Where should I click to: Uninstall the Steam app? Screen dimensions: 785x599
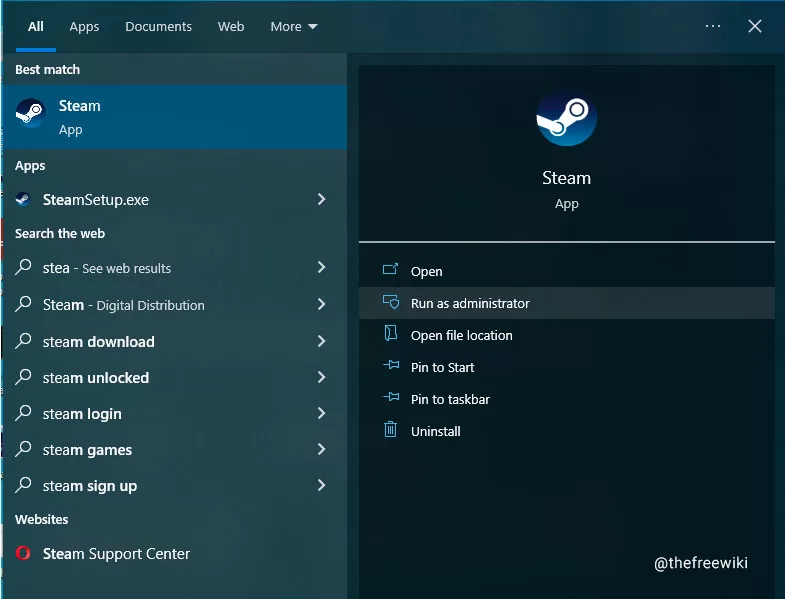(567, 431)
